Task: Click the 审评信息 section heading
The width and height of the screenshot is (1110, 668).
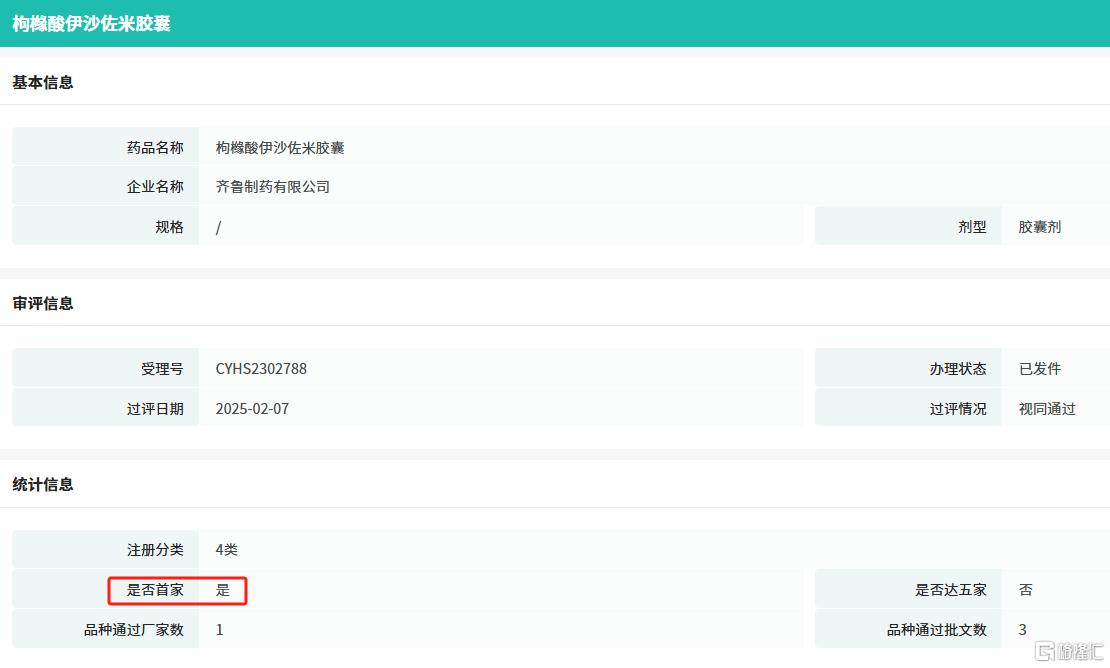Action: (x=42, y=304)
